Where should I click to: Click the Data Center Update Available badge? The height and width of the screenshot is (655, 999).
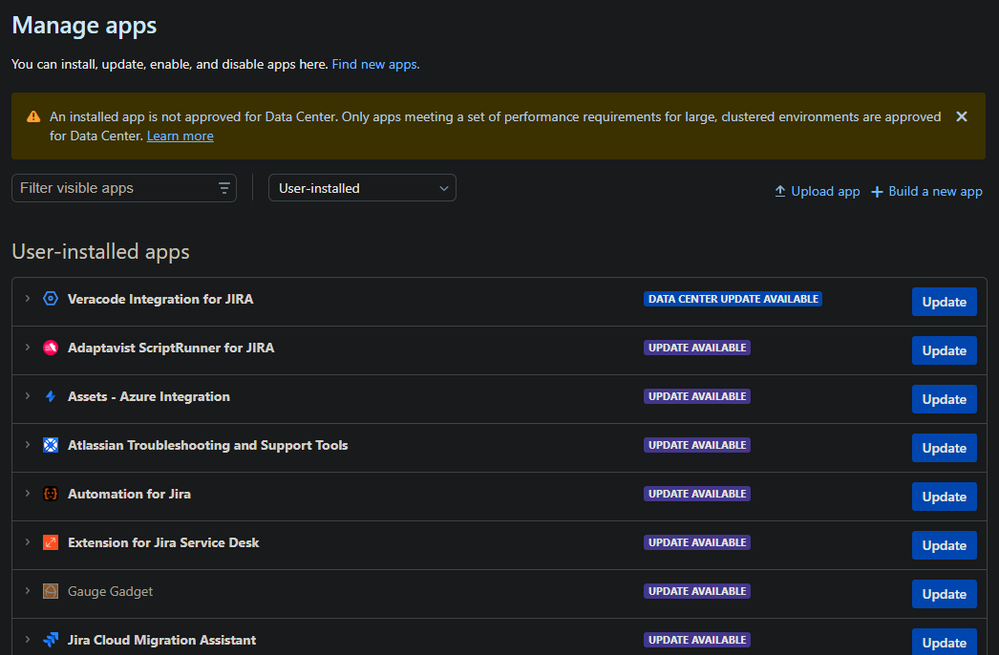point(733,299)
